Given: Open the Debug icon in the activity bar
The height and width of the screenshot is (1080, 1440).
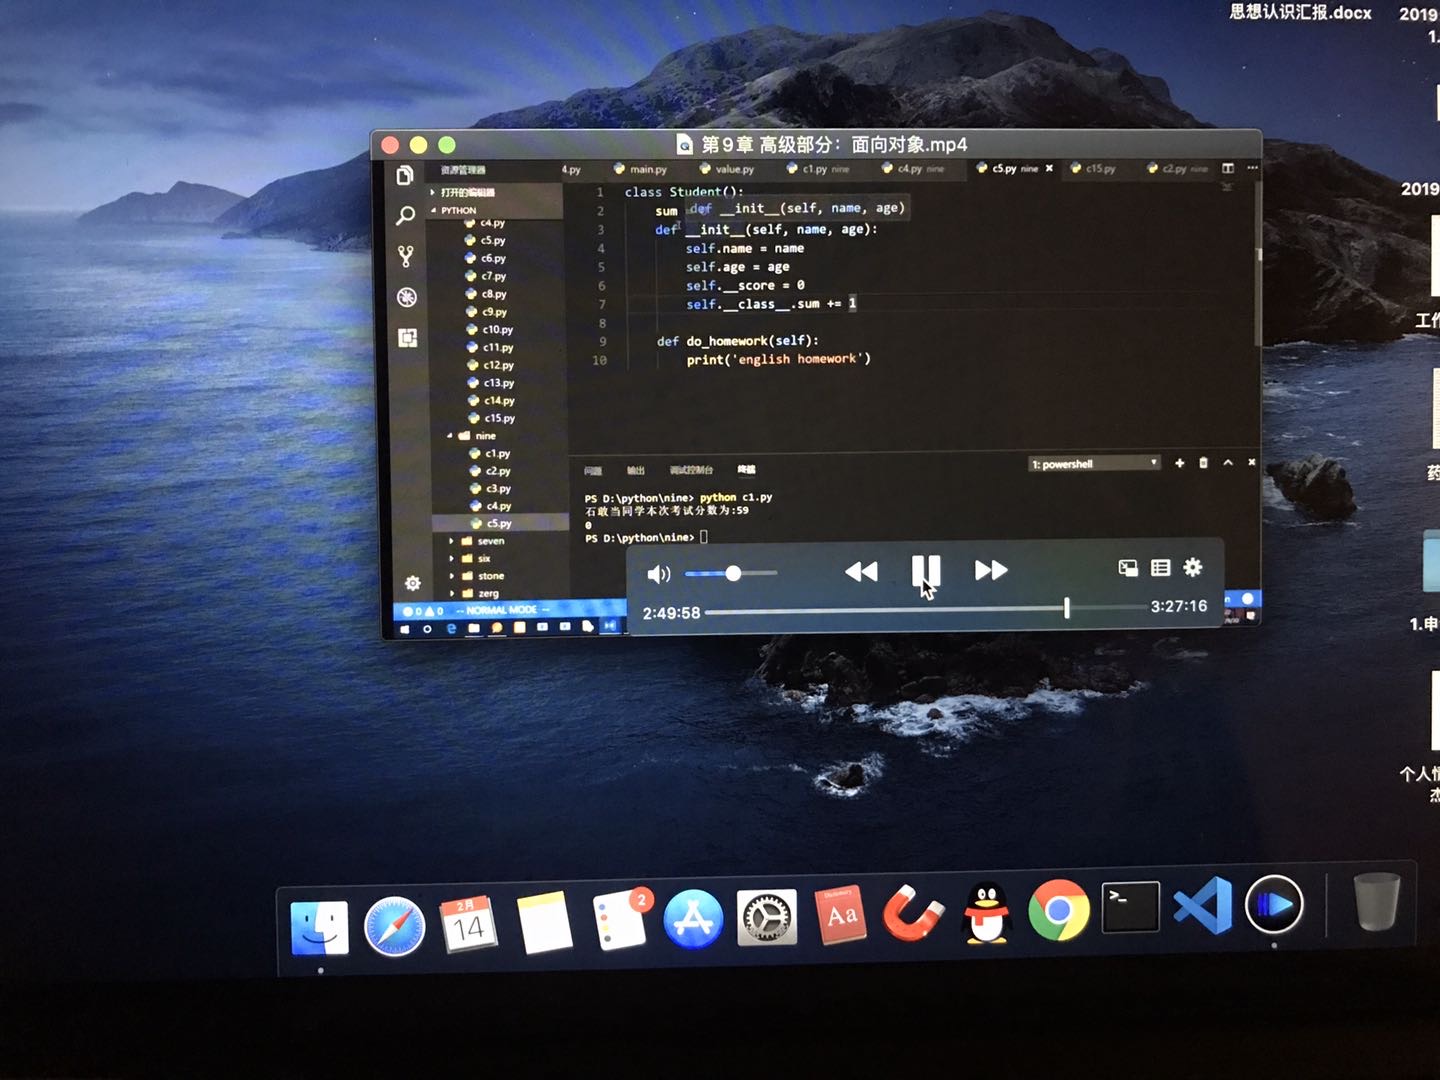Looking at the screenshot, I should [406, 297].
